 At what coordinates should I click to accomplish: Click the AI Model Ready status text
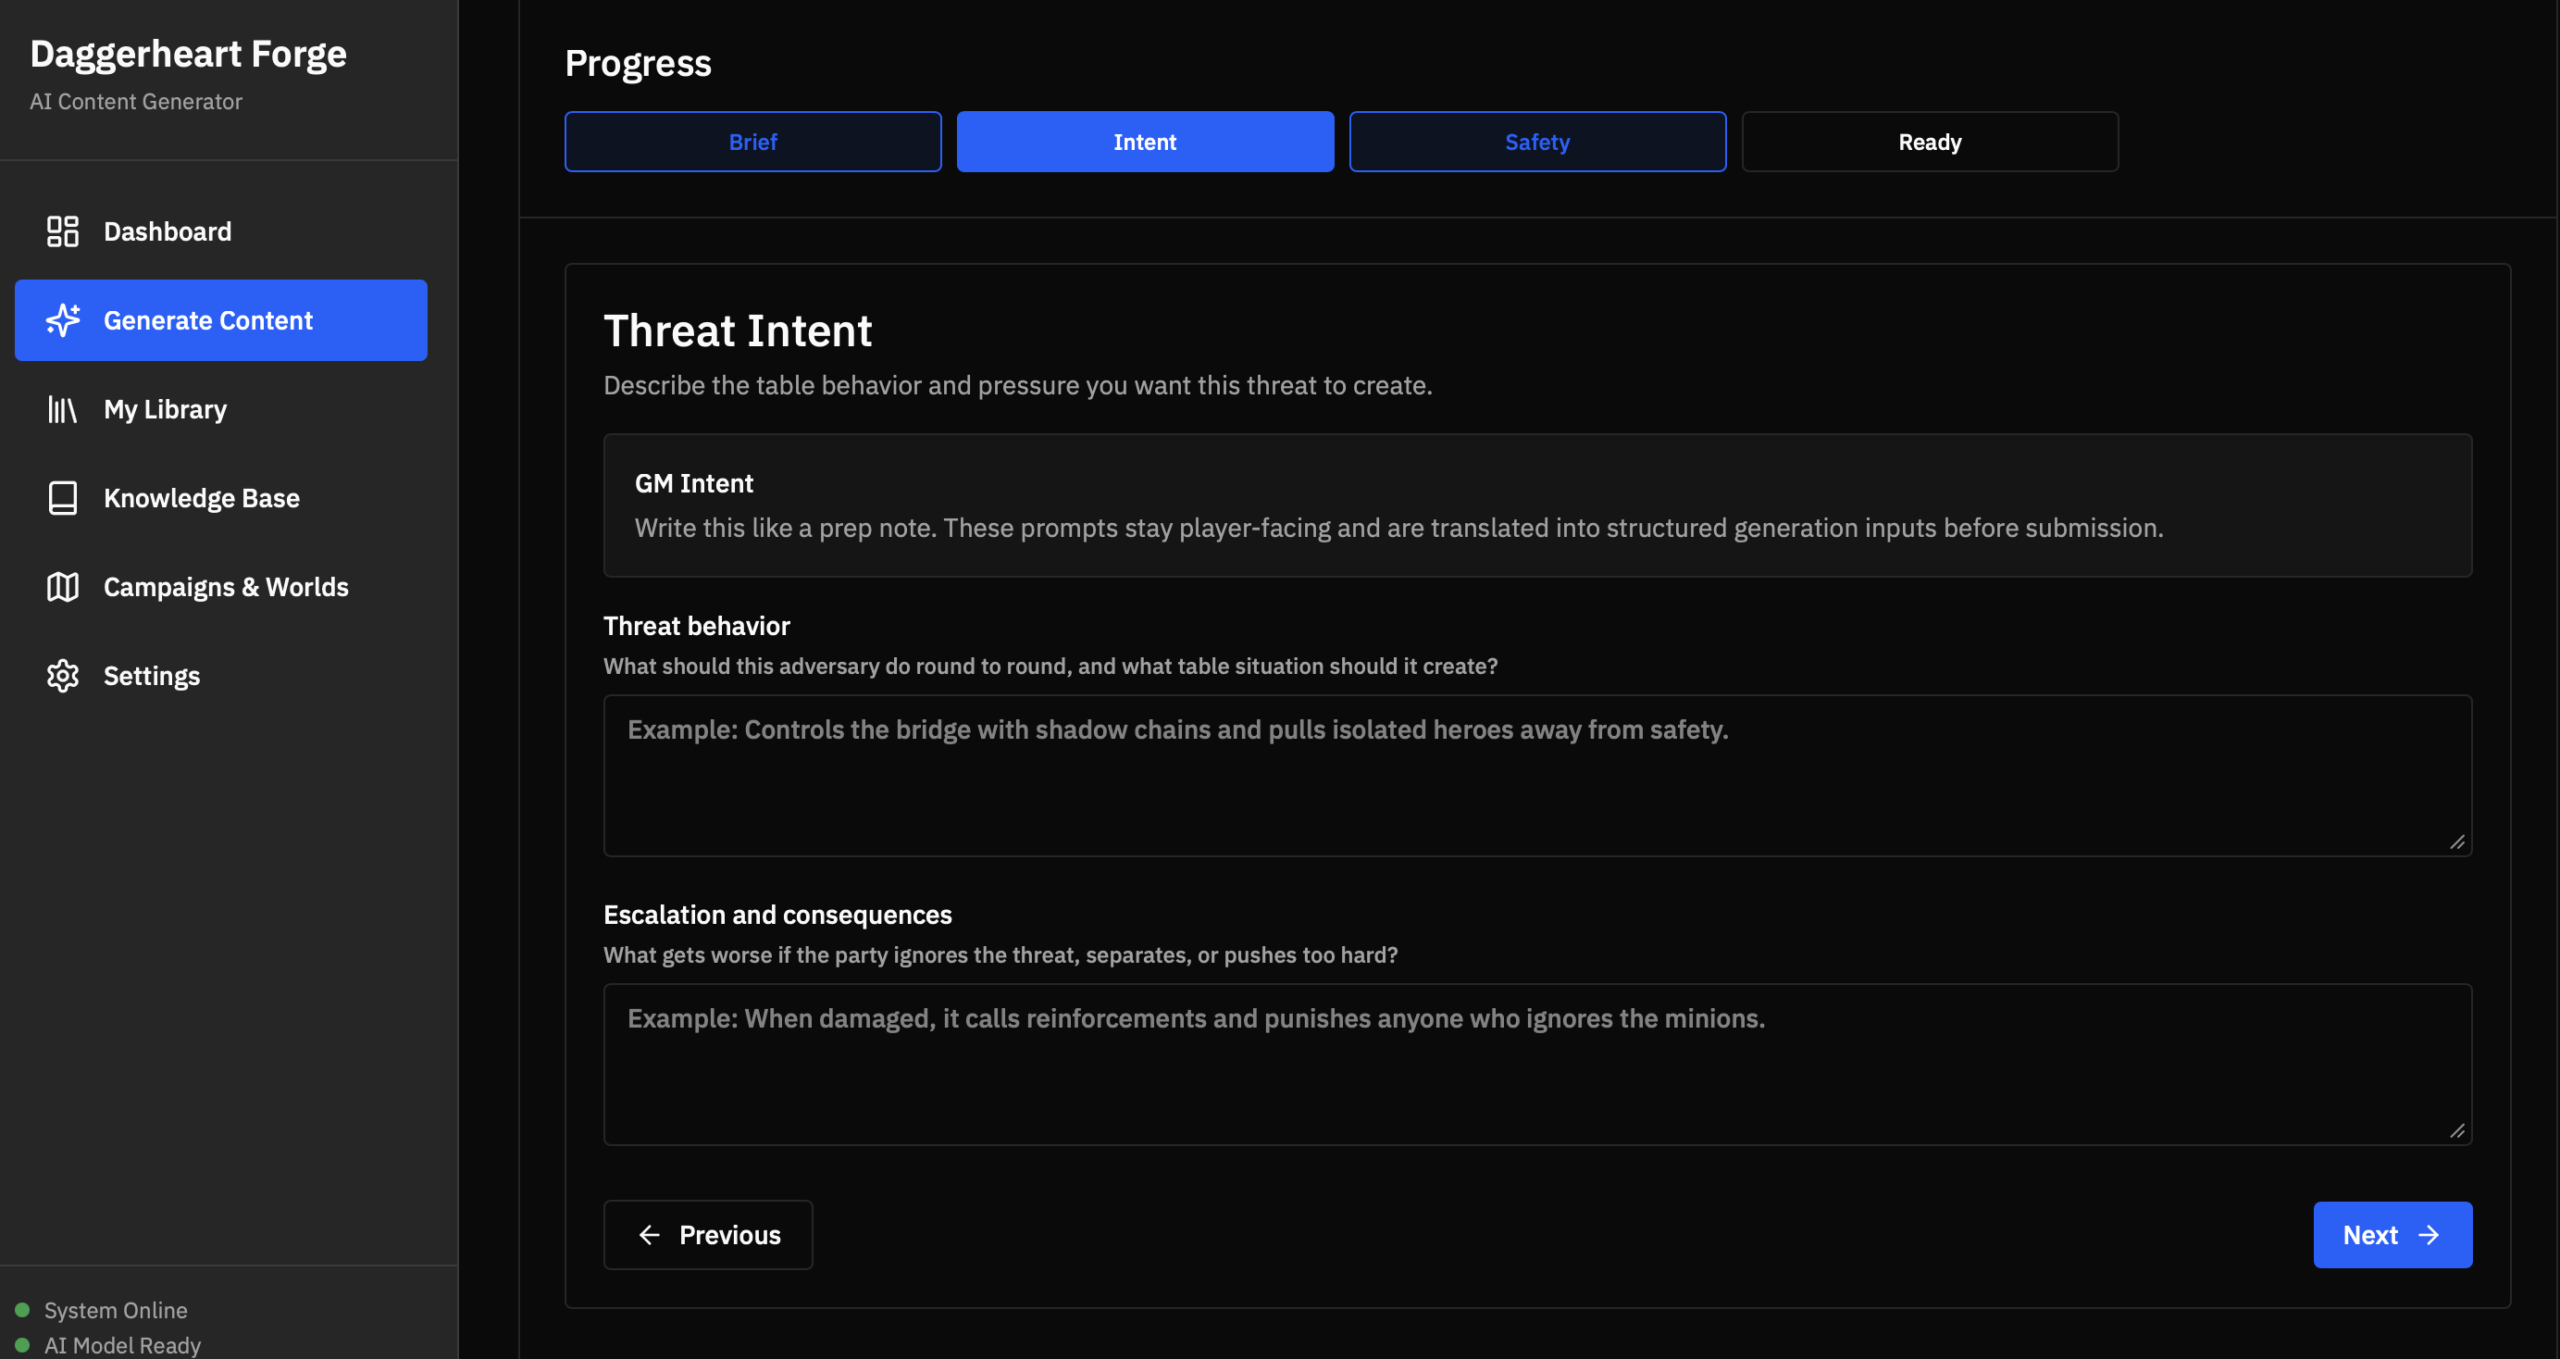tap(123, 1345)
